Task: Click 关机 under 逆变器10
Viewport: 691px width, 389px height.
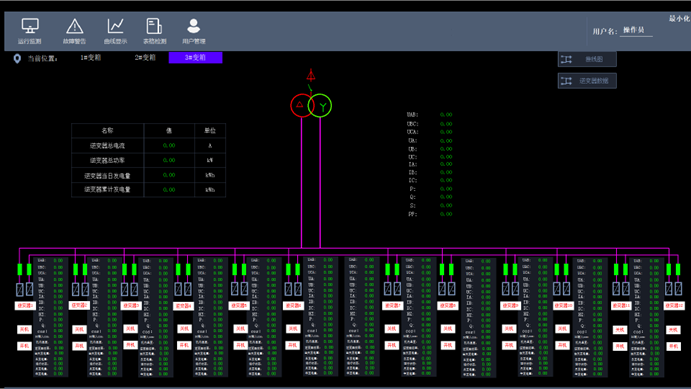Action: pos(562,329)
